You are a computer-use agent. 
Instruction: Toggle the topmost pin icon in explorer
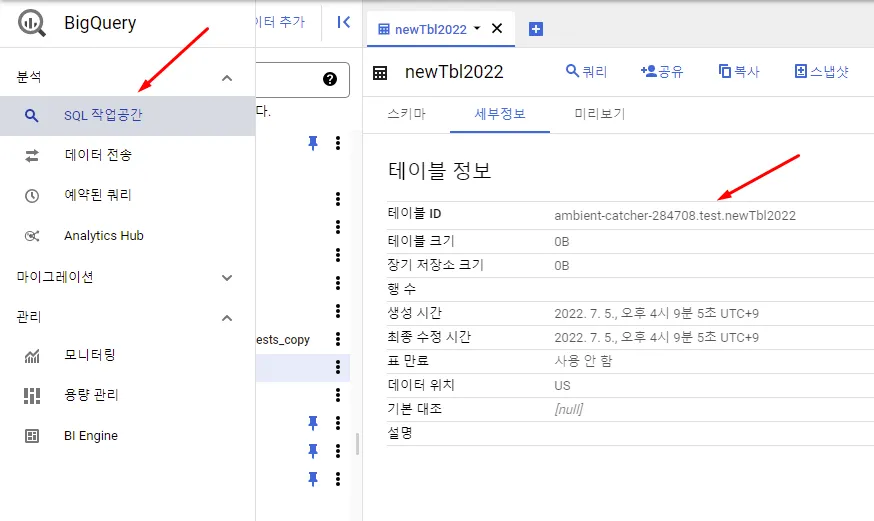313,143
